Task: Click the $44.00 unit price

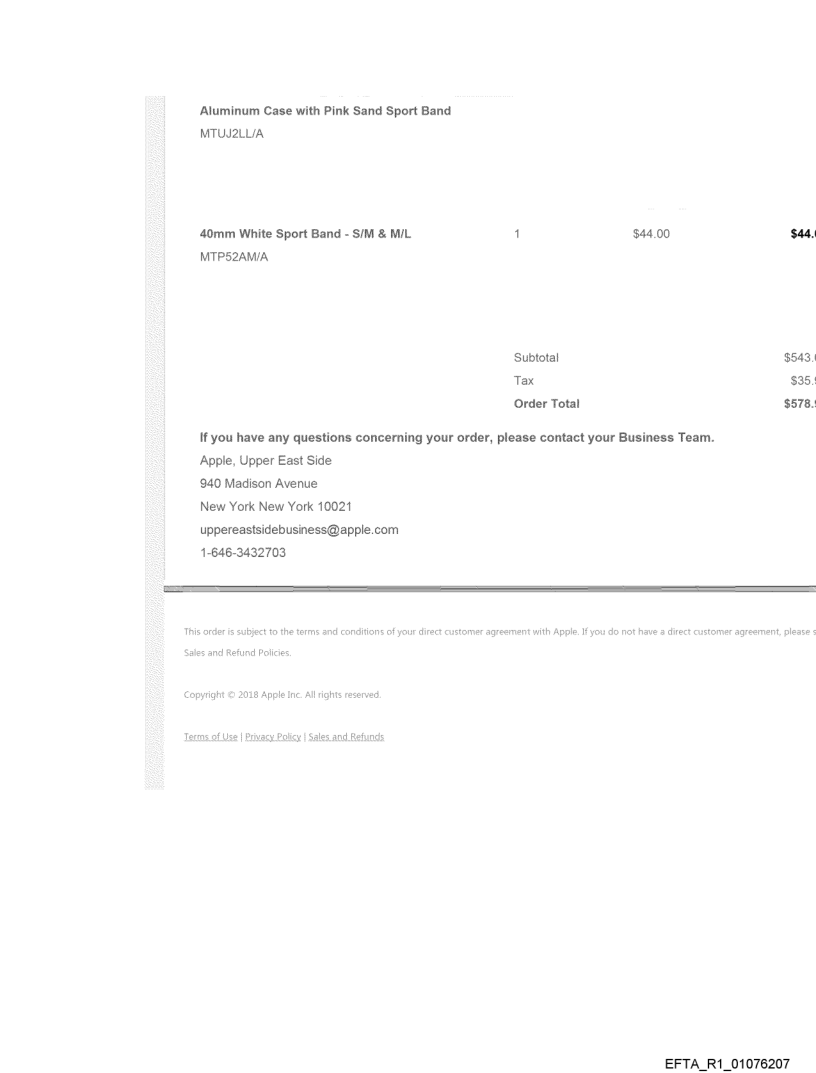Action: pos(652,234)
